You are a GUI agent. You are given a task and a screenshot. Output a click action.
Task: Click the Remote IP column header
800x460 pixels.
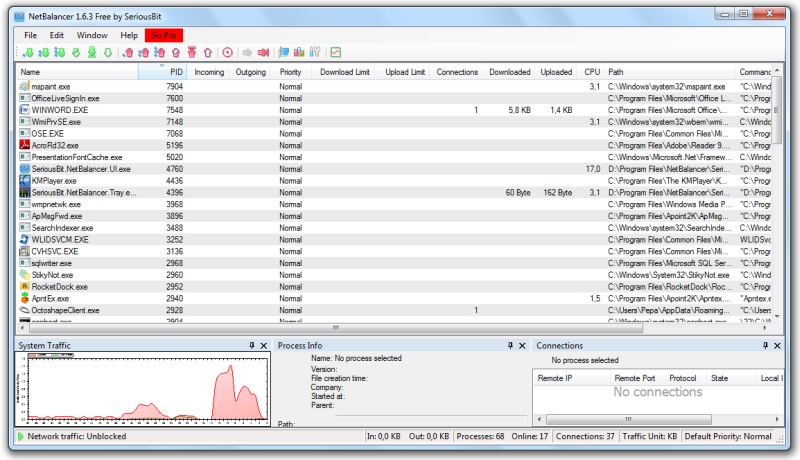pyautogui.click(x=571, y=378)
